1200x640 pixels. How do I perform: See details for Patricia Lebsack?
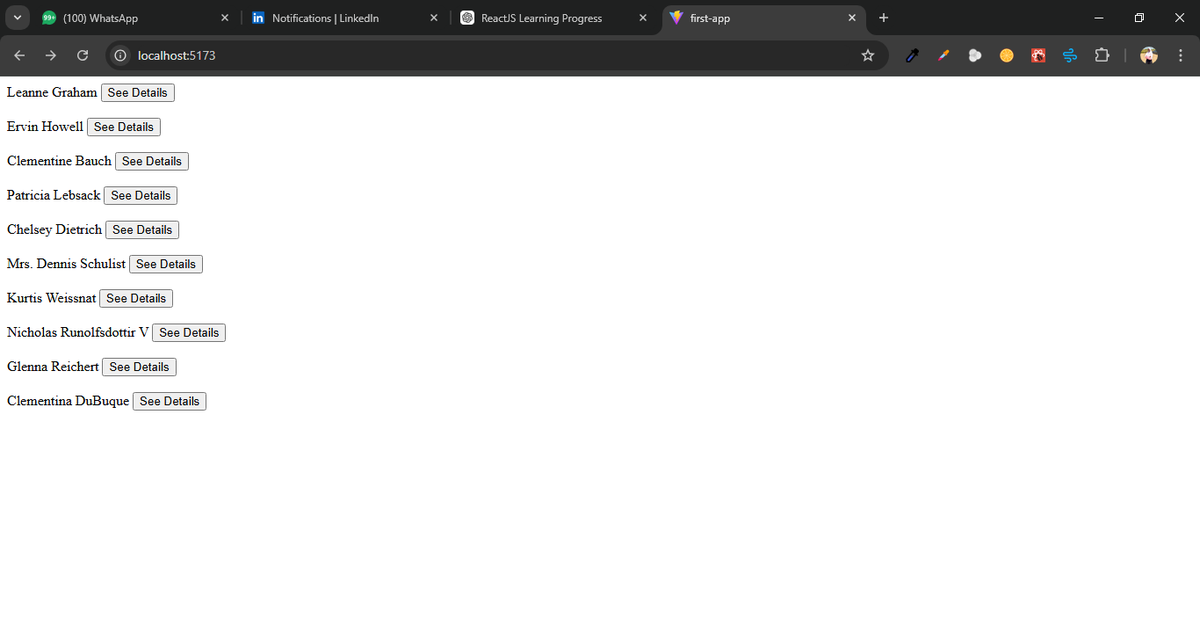coord(141,196)
